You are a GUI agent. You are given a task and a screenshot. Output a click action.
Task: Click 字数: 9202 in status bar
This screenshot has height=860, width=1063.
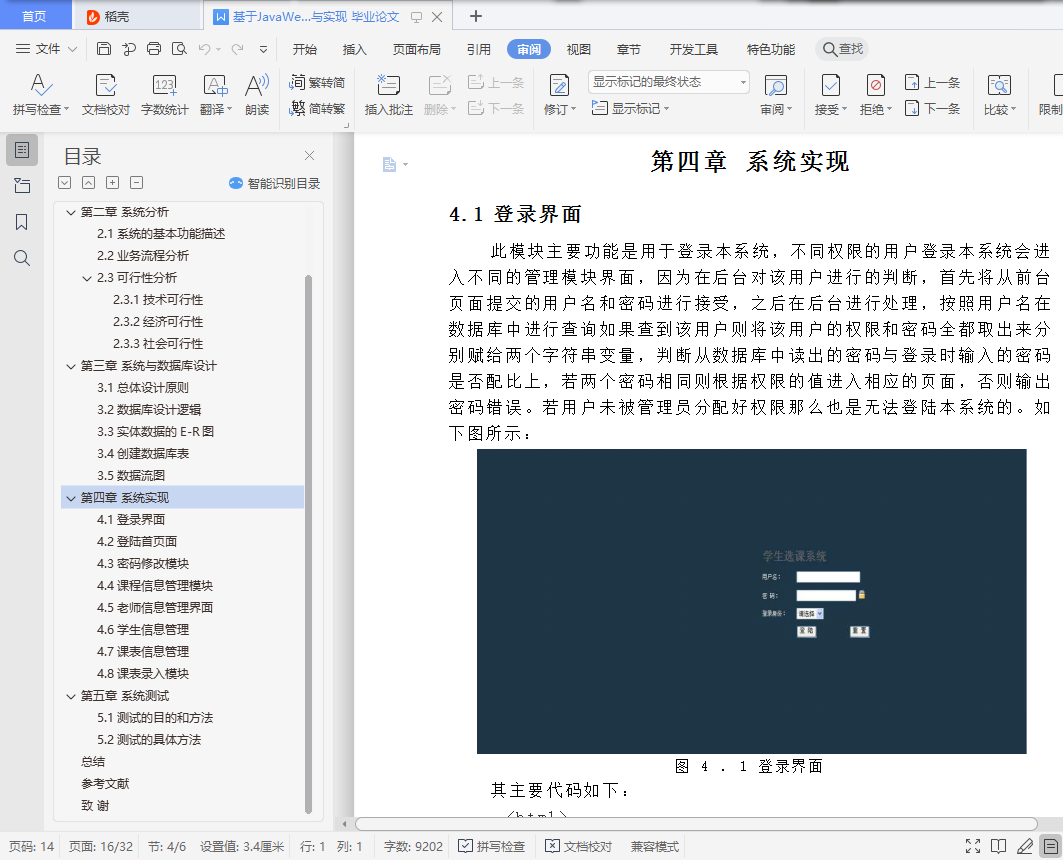click(413, 846)
